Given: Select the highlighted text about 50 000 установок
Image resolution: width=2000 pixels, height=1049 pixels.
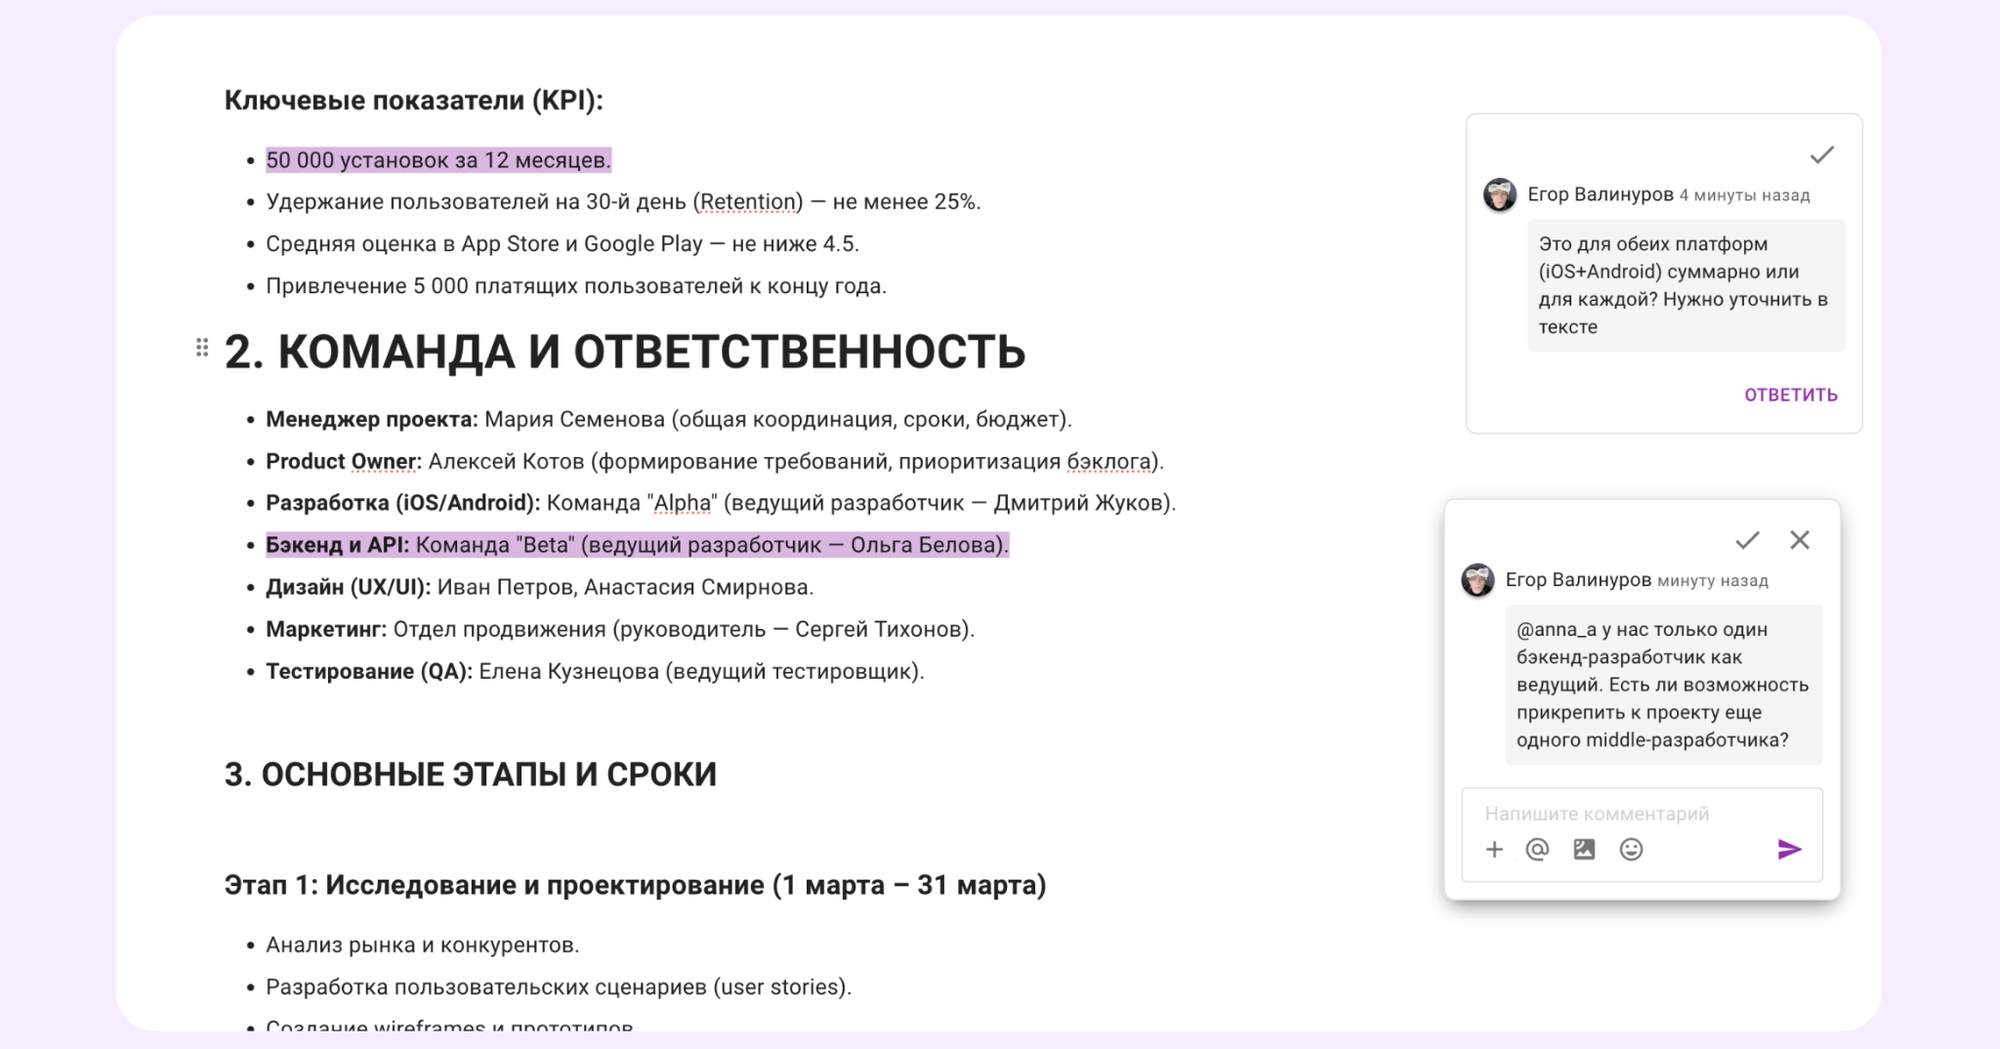Looking at the screenshot, I should (x=440, y=159).
